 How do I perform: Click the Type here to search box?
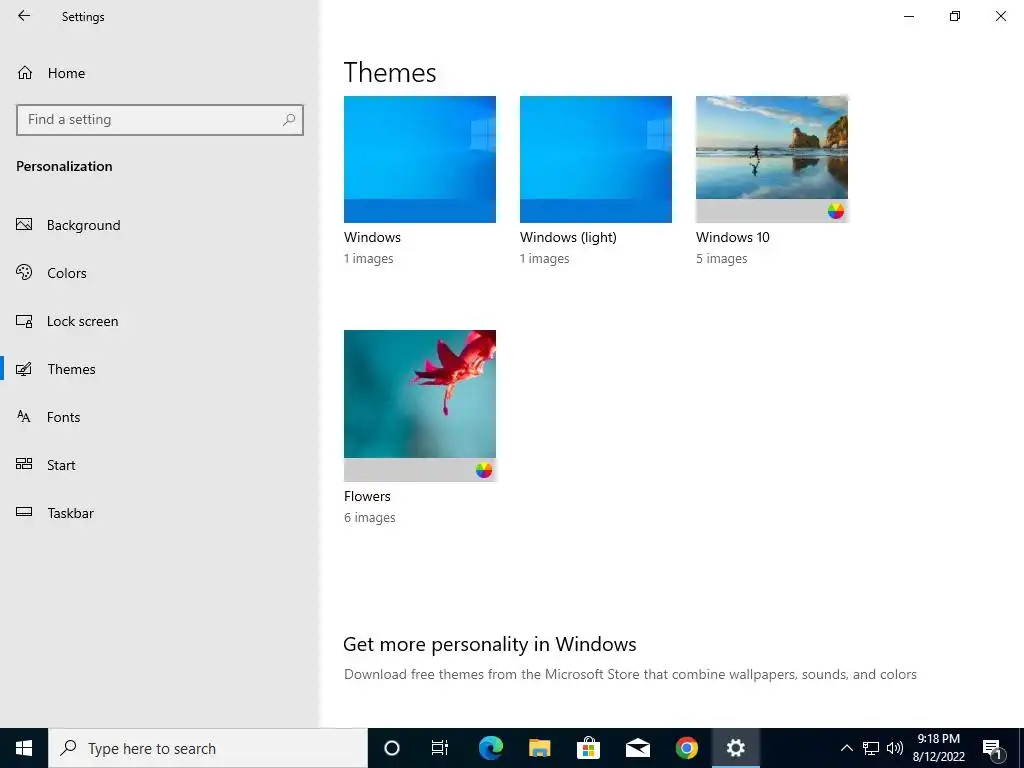pos(208,748)
